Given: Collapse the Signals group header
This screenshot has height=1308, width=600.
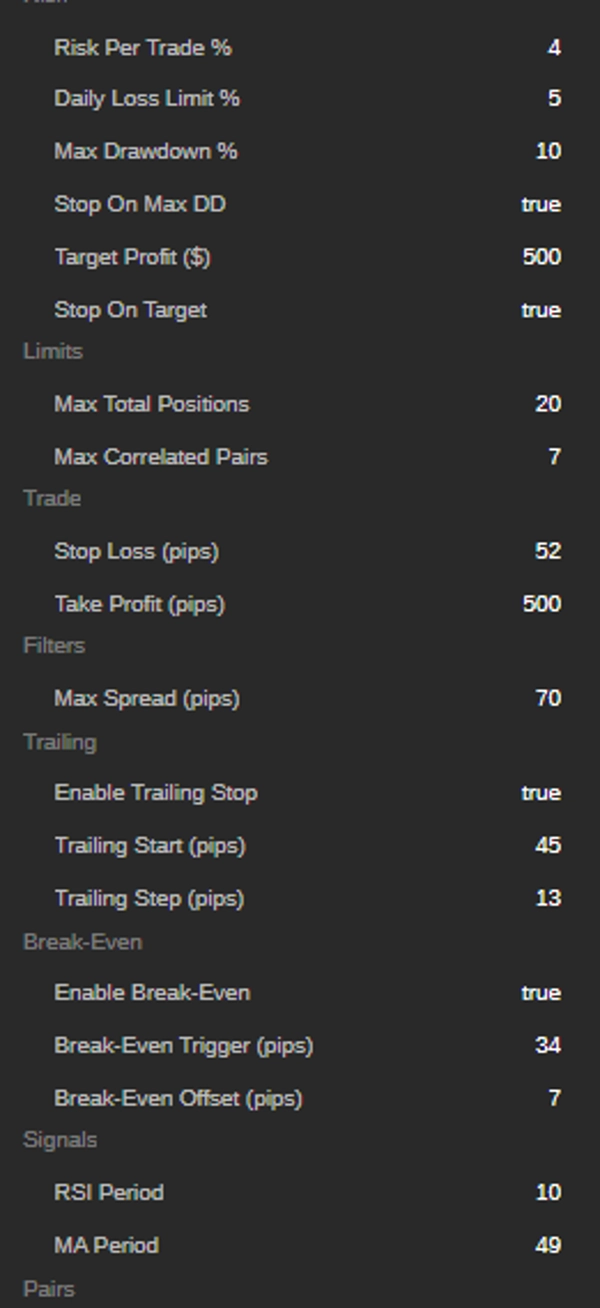Looking at the screenshot, I should click(x=60, y=1139).
